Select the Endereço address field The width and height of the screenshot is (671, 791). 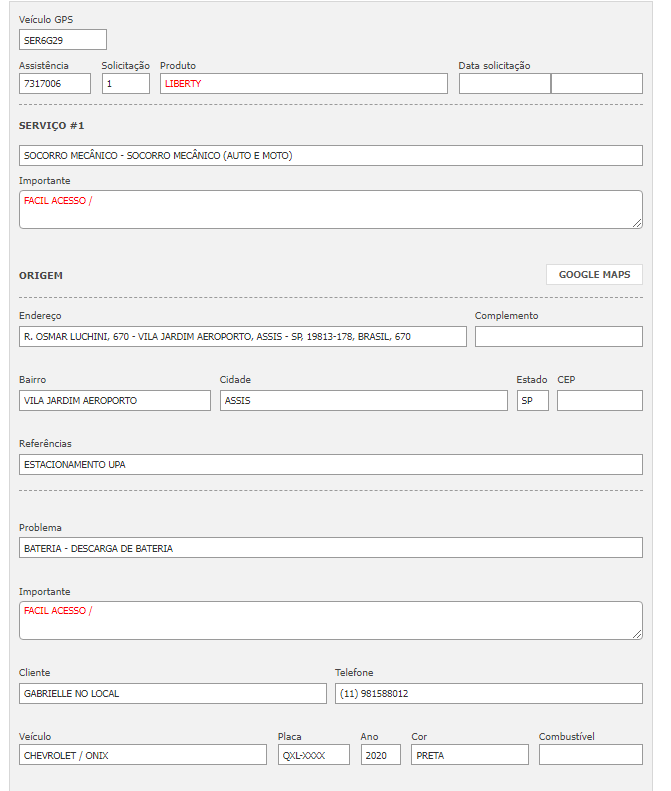click(x=242, y=337)
